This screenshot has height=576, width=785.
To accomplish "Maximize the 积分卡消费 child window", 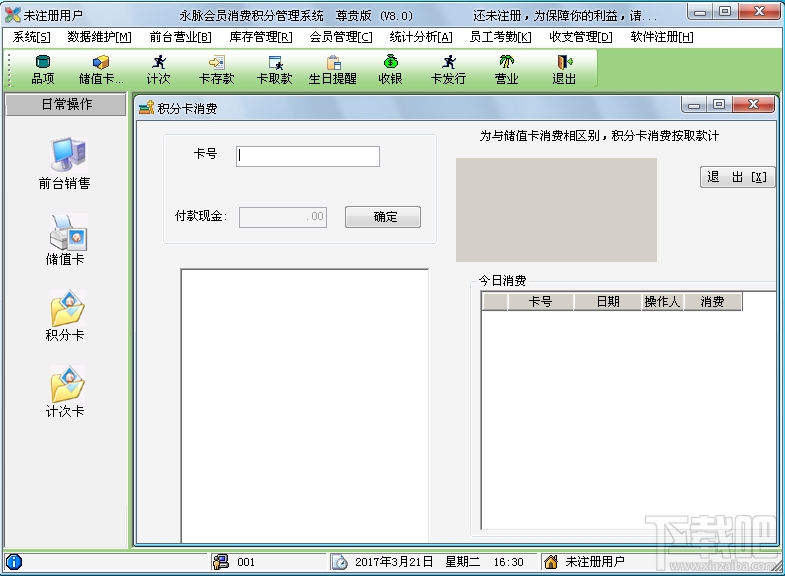I will pos(719,105).
